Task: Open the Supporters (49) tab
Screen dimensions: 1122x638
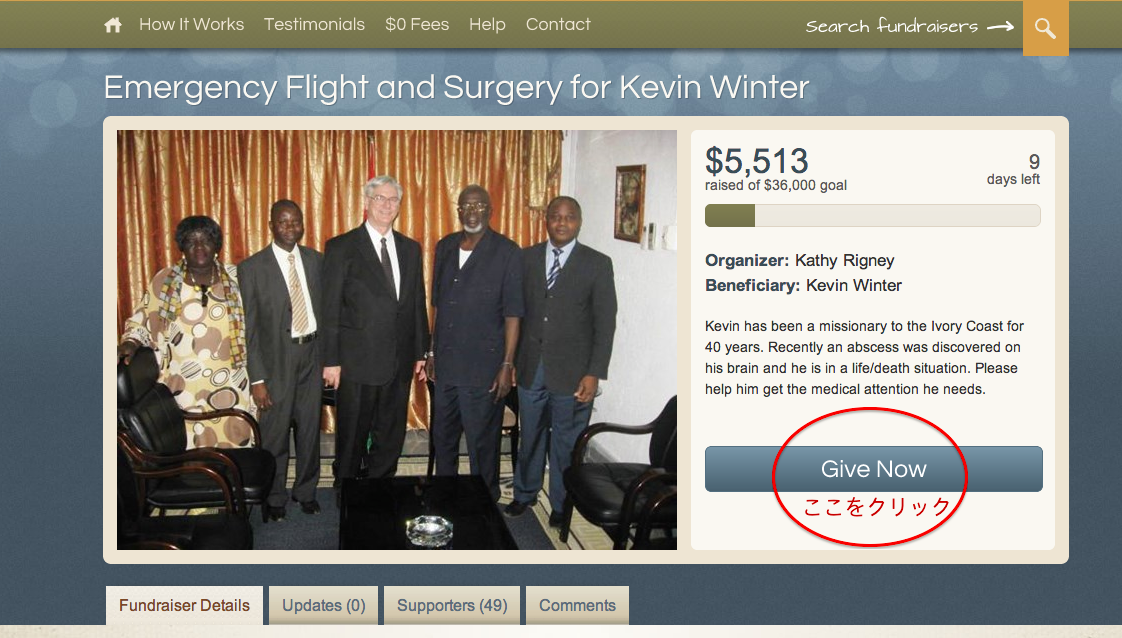Action: point(452,606)
